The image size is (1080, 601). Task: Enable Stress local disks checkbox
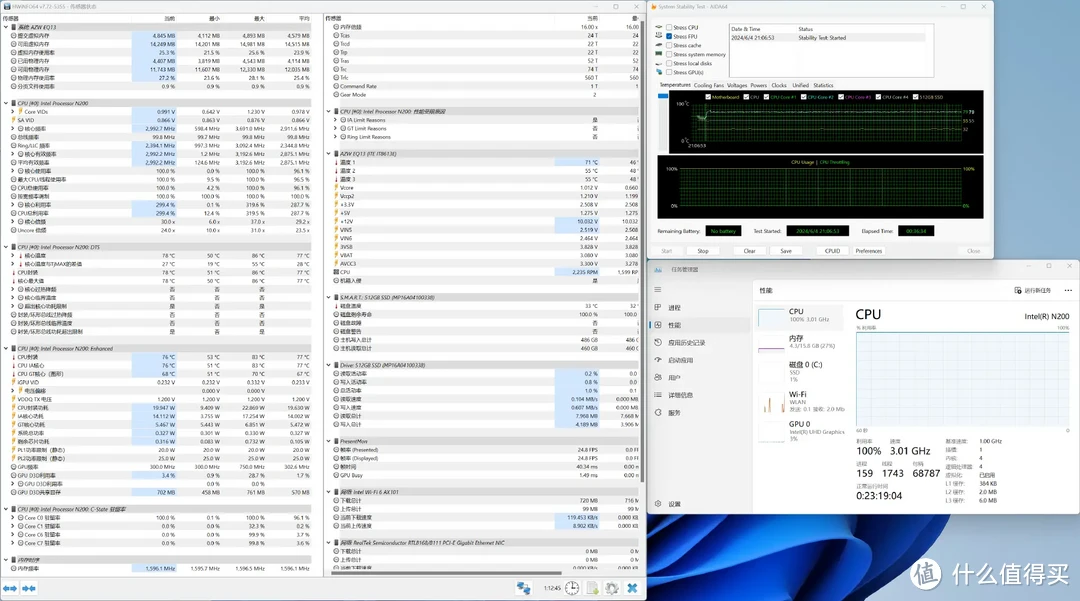tap(669, 63)
